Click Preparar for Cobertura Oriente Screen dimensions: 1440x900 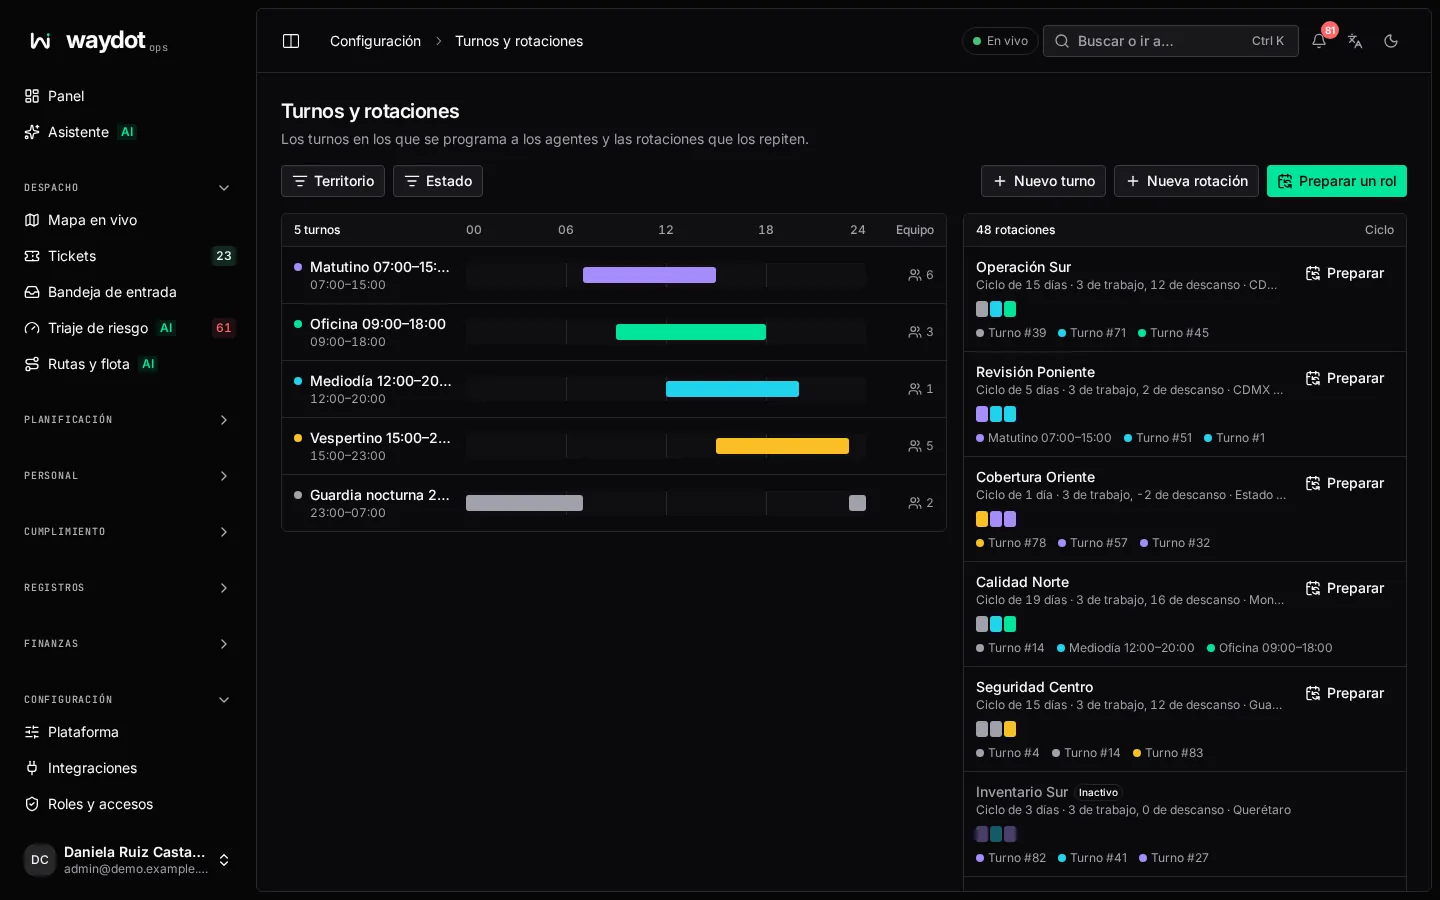pos(1345,483)
